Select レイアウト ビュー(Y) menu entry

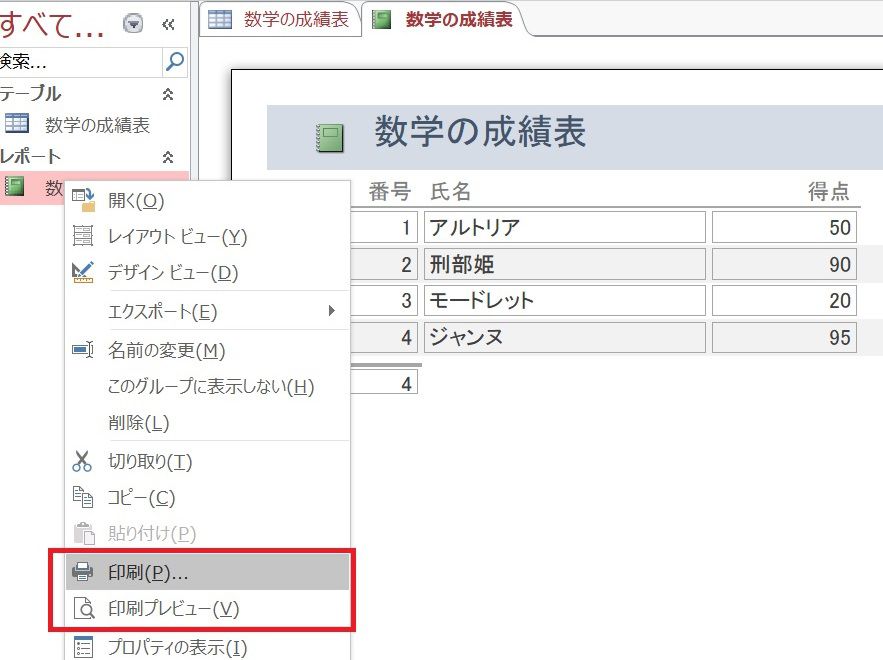[x=176, y=237]
